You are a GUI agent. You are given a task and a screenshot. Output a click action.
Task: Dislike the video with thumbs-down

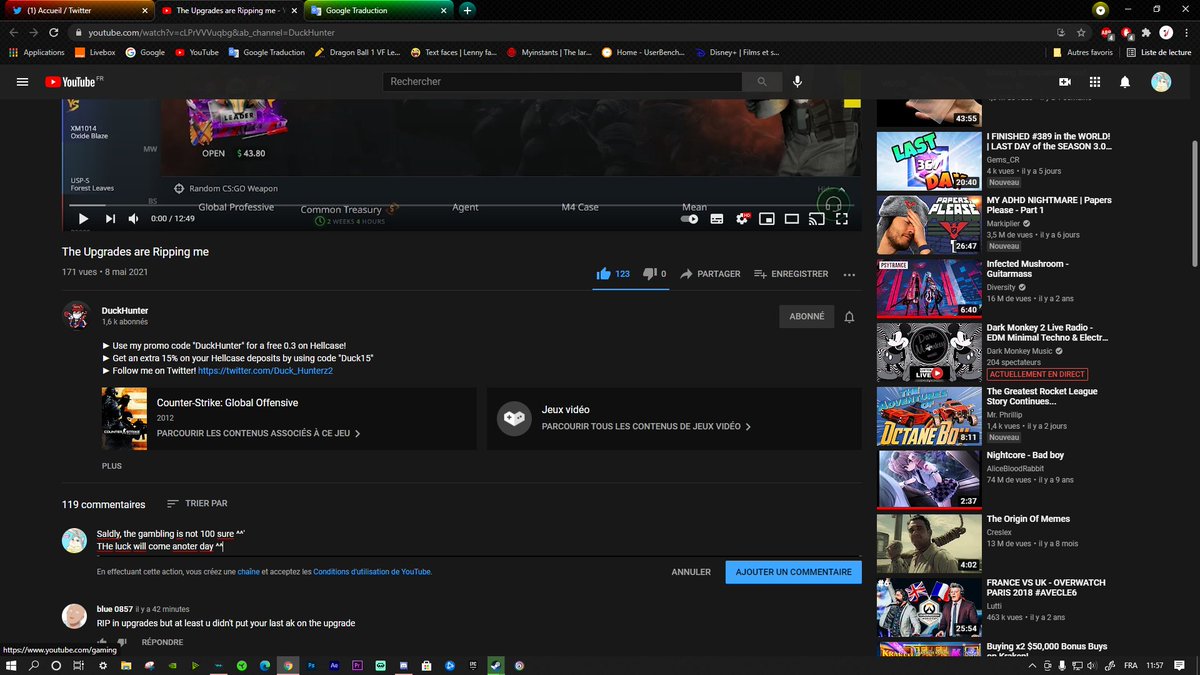click(x=654, y=273)
